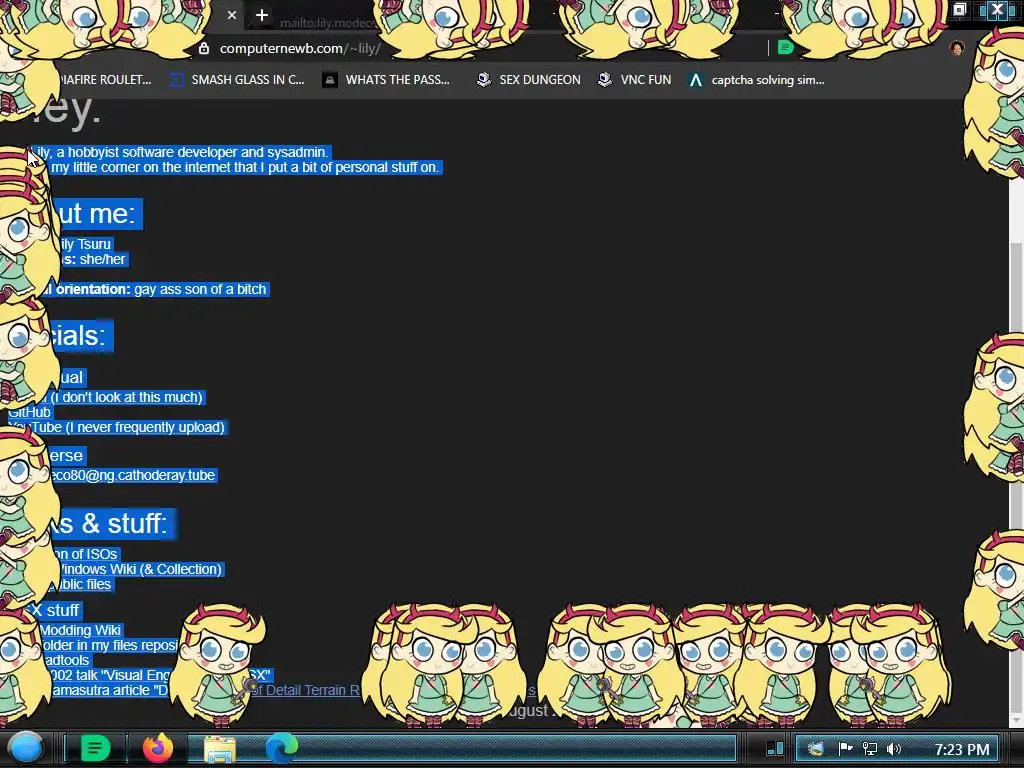Click the '002 talk "Visual Eng' line

(x=110, y=675)
